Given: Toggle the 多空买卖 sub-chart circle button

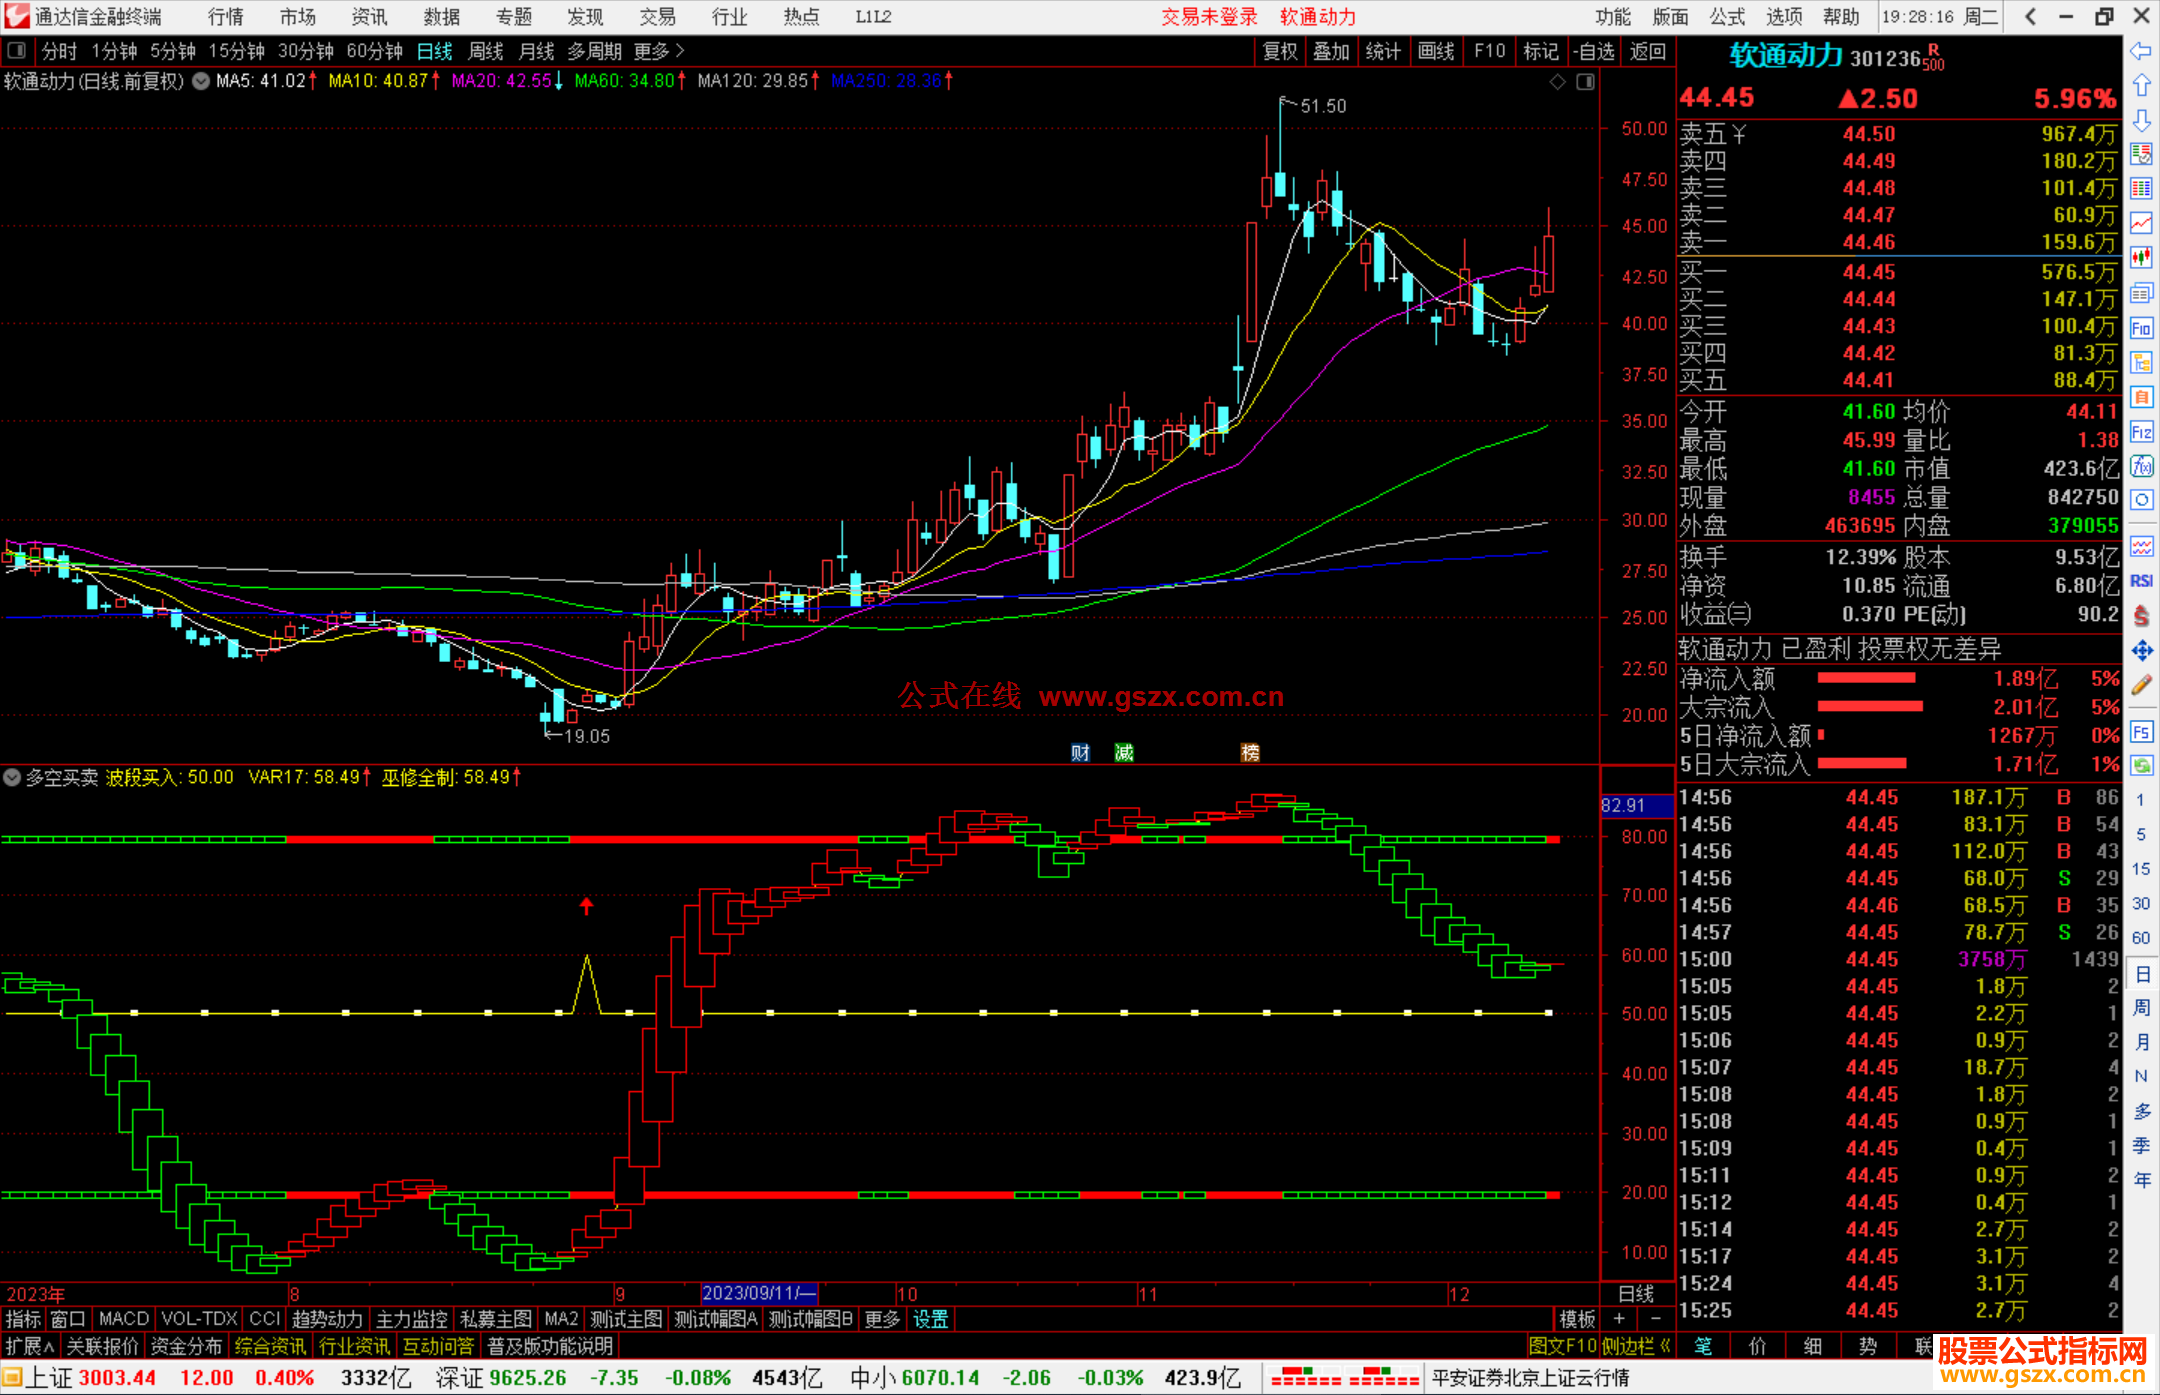Looking at the screenshot, I should pyautogui.click(x=12, y=777).
